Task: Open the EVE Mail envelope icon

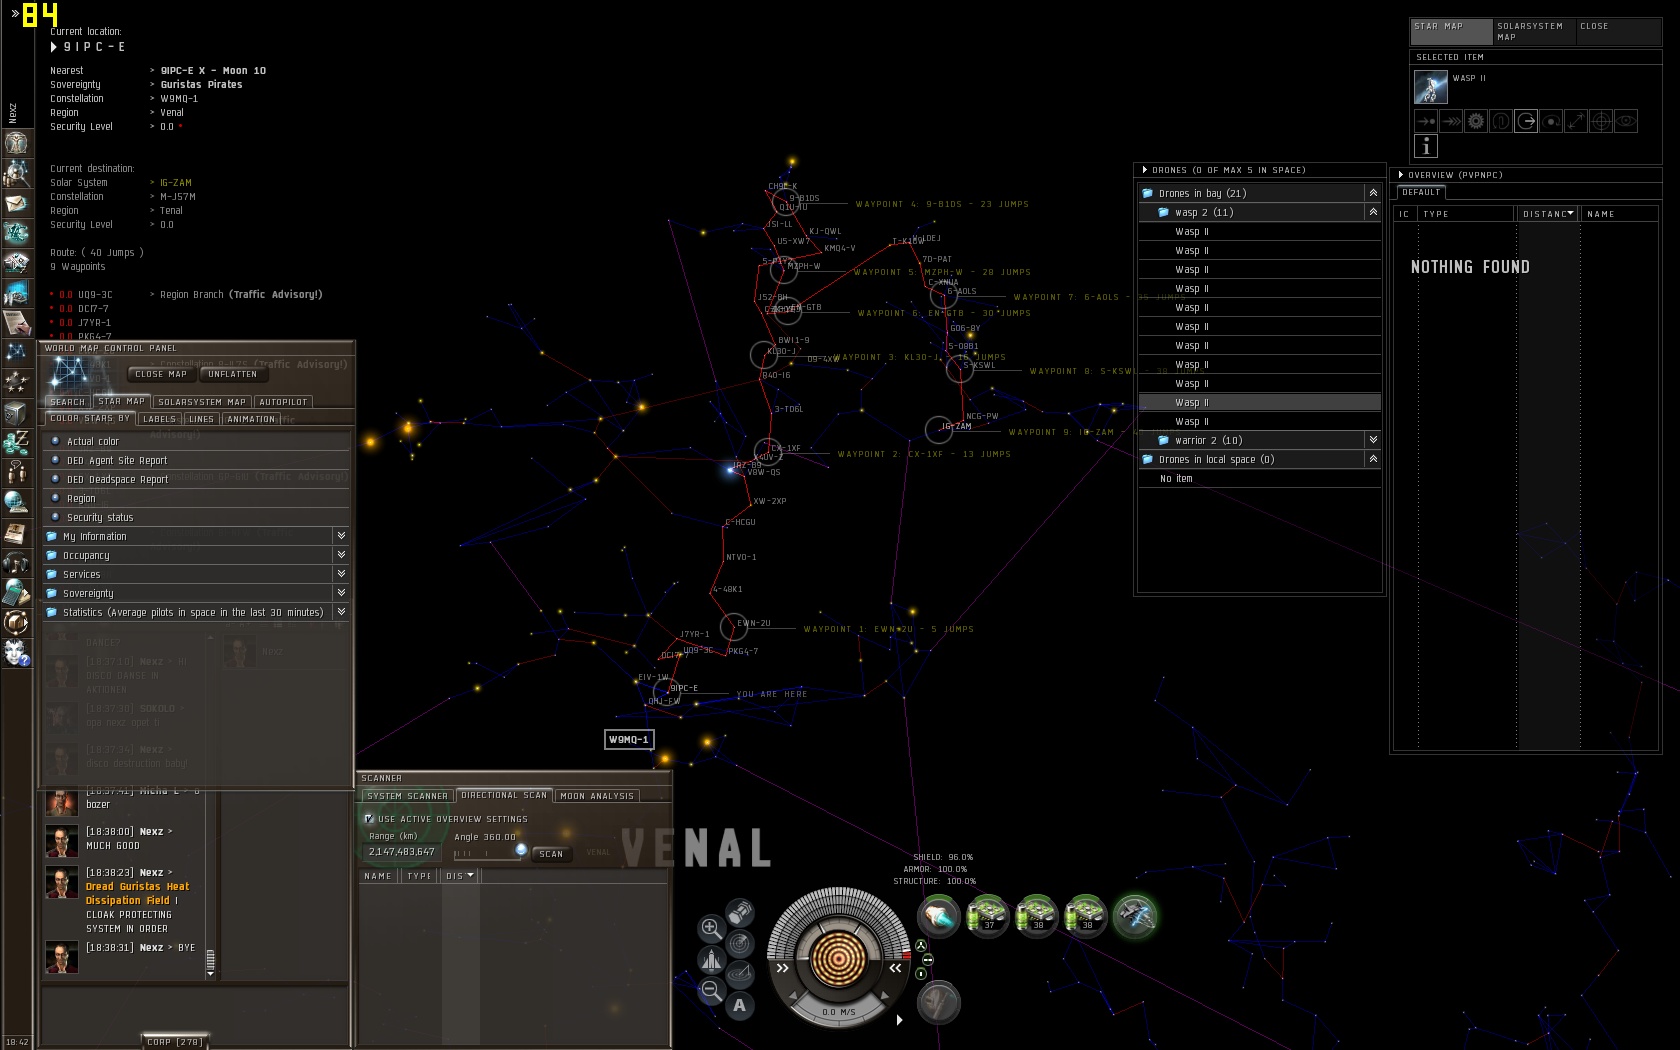Action: coord(16,204)
